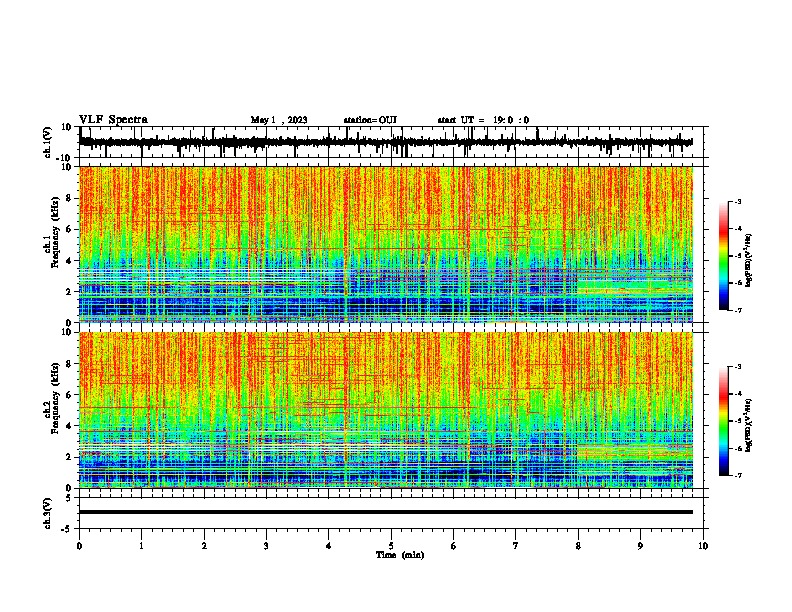Click time axis tick label 3

coord(266,546)
